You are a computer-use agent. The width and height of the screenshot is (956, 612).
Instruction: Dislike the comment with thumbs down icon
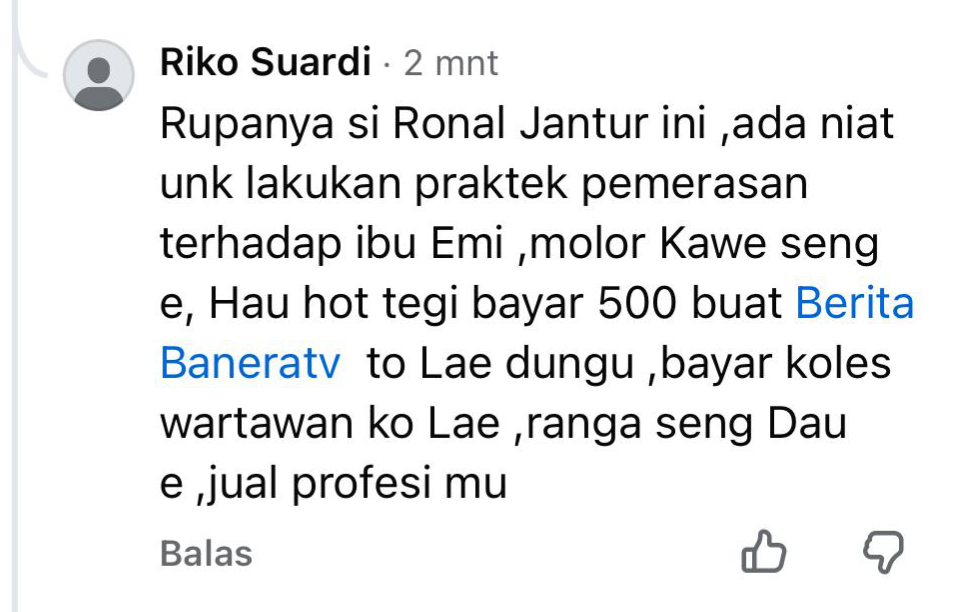(x=883, y=552)
